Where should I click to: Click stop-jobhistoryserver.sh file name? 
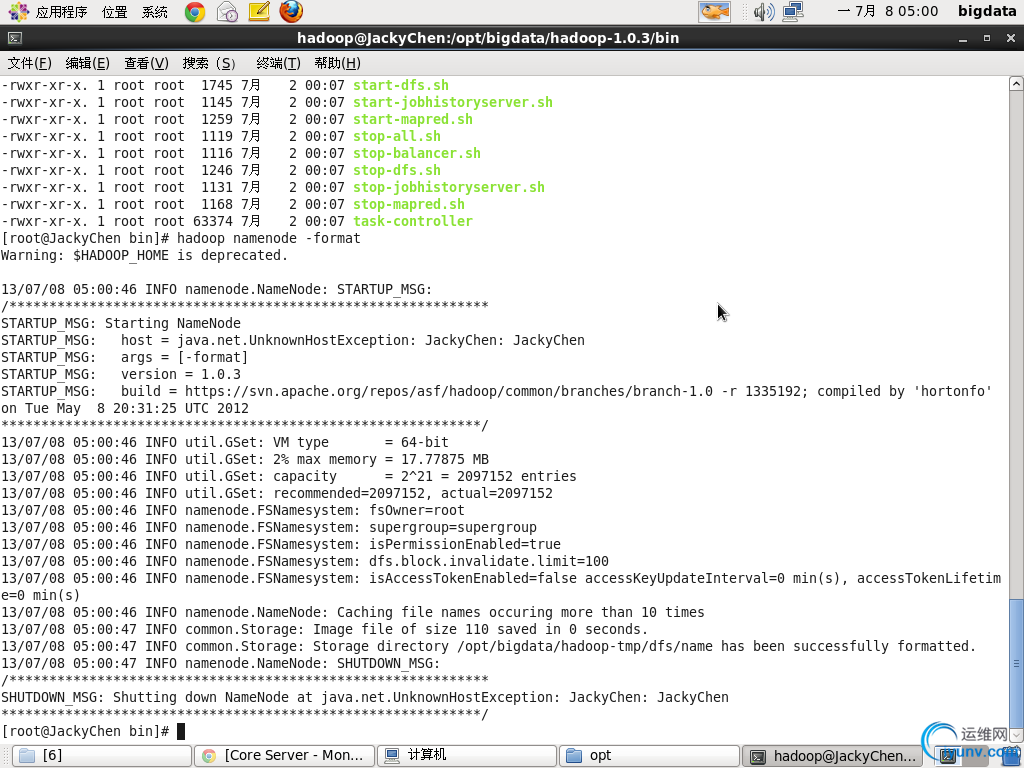coord(449,187)
